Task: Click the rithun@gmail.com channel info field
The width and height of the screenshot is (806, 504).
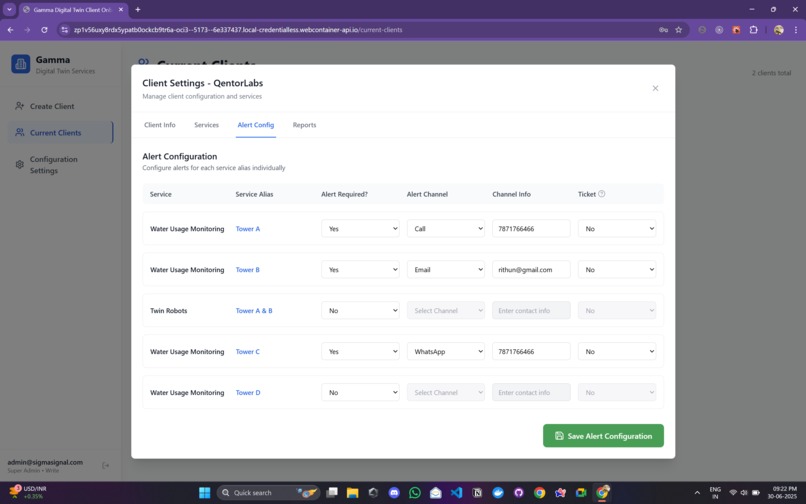Action: coord(531,269)
